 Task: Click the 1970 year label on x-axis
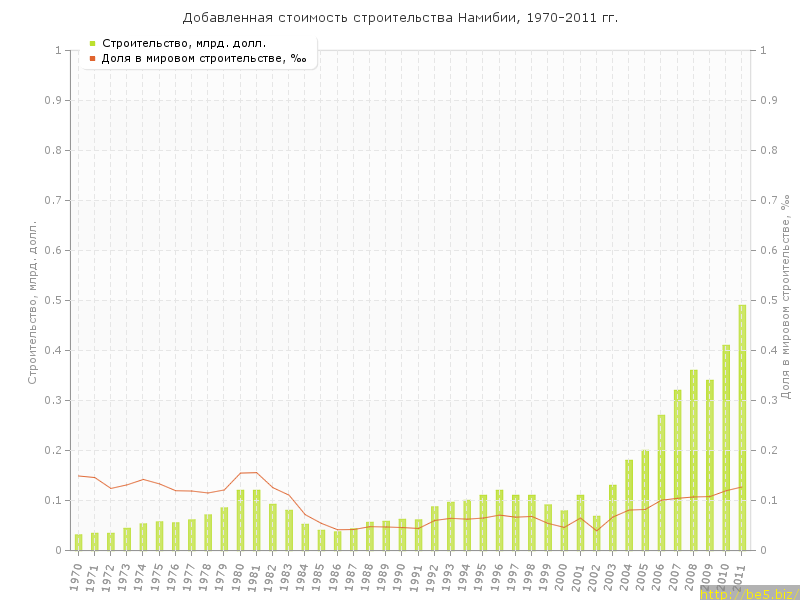(x=77, y=575)
